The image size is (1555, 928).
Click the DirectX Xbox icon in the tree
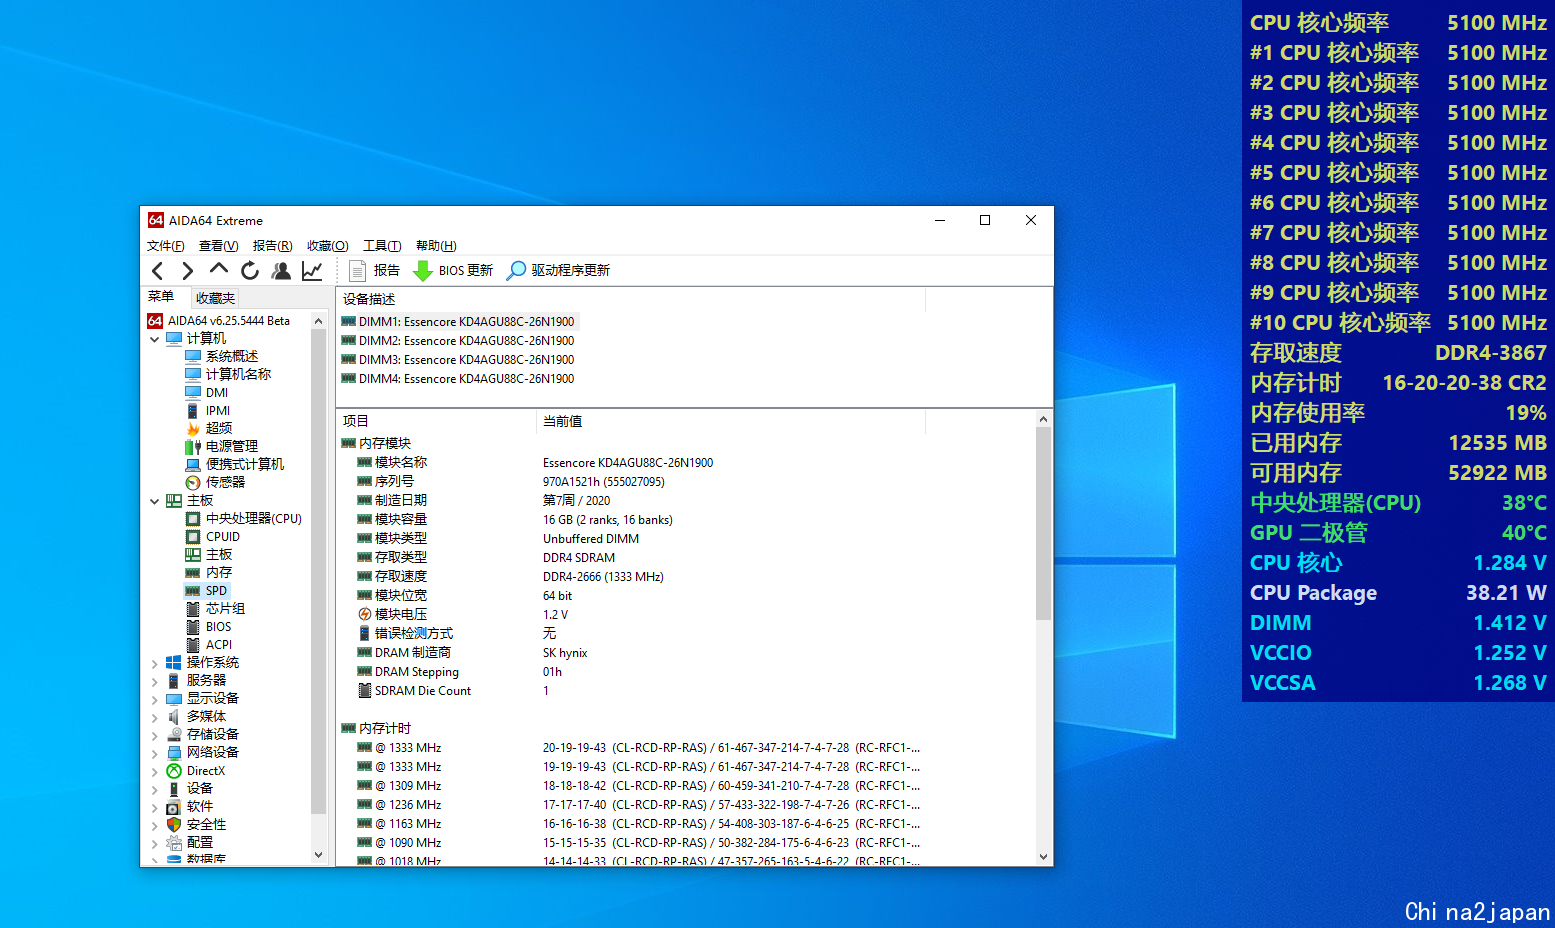(x=174, y=771)
